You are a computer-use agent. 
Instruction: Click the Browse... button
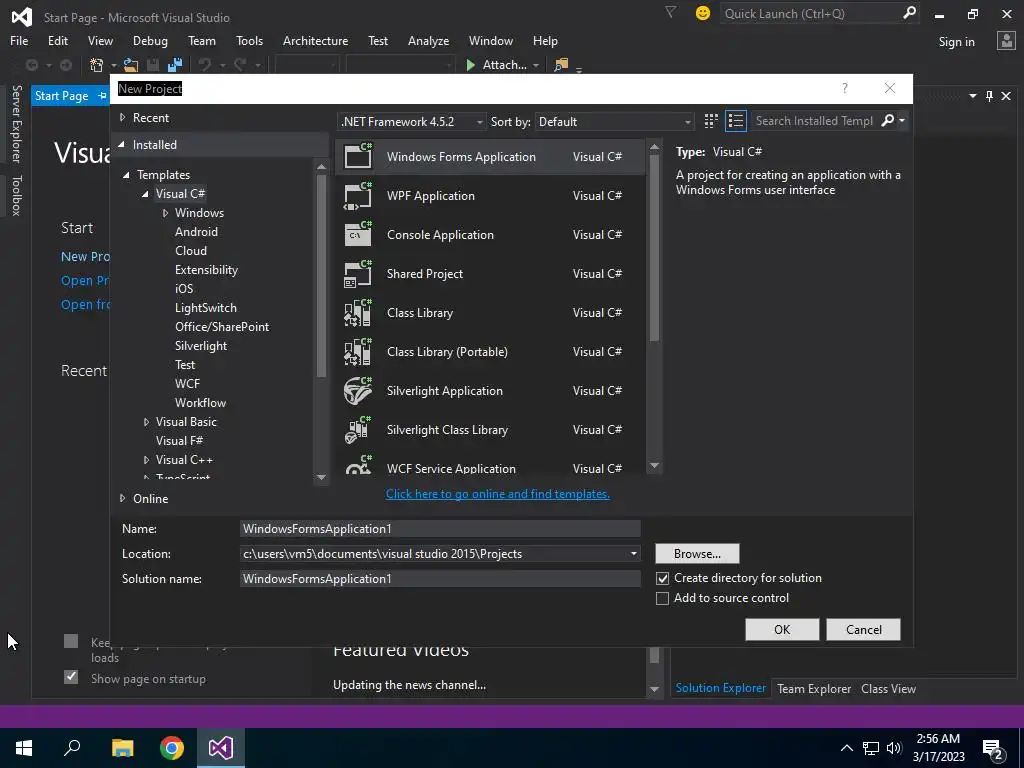[697, 554]
